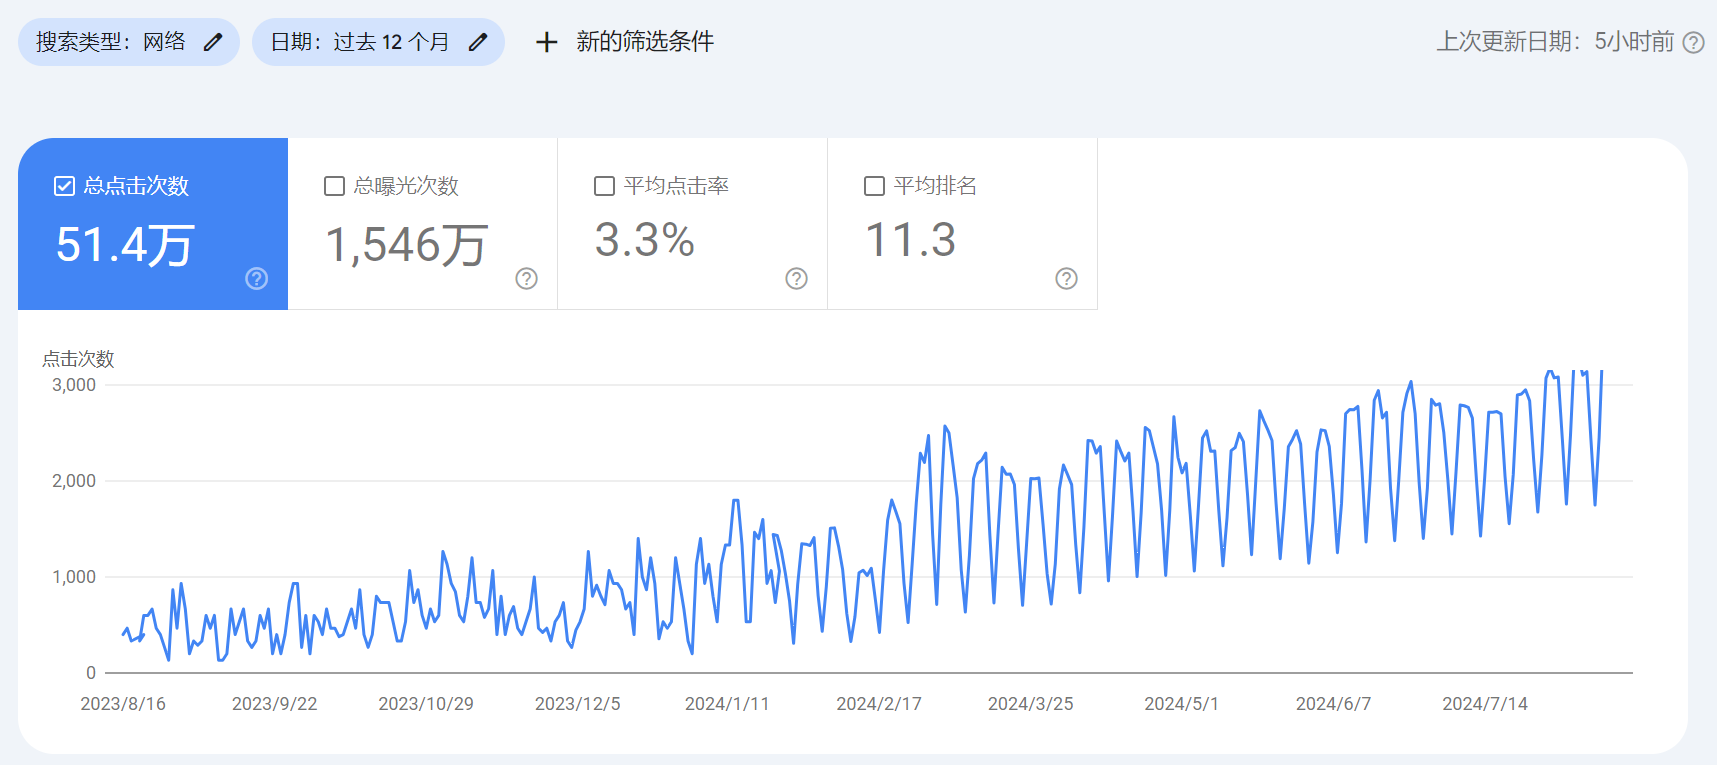Click the 2,000 y-axis label
The height and width of the screenshot is (765, 1717).
pos(74,481)
